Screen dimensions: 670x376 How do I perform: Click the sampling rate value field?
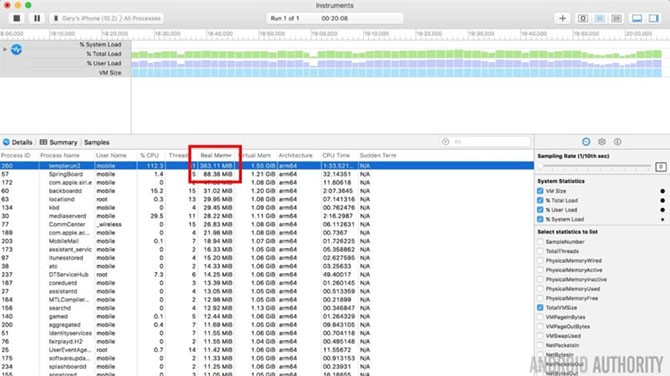click(x=661, y=167)
